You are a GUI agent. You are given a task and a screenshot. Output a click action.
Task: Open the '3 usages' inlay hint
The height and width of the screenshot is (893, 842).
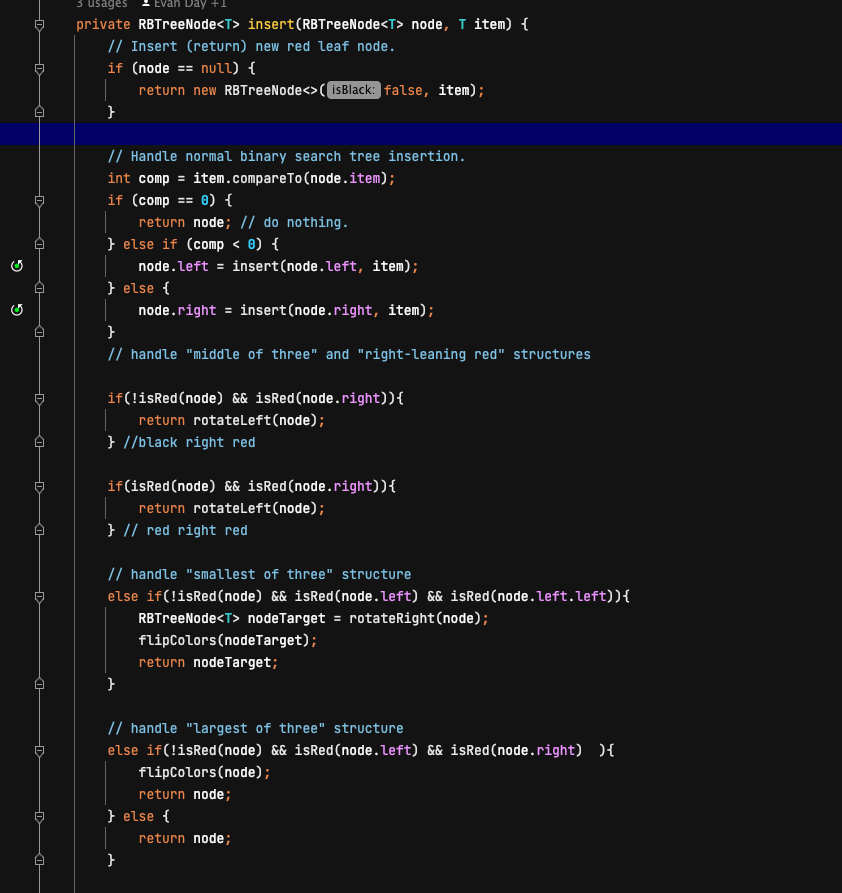(x=101, y=4)
